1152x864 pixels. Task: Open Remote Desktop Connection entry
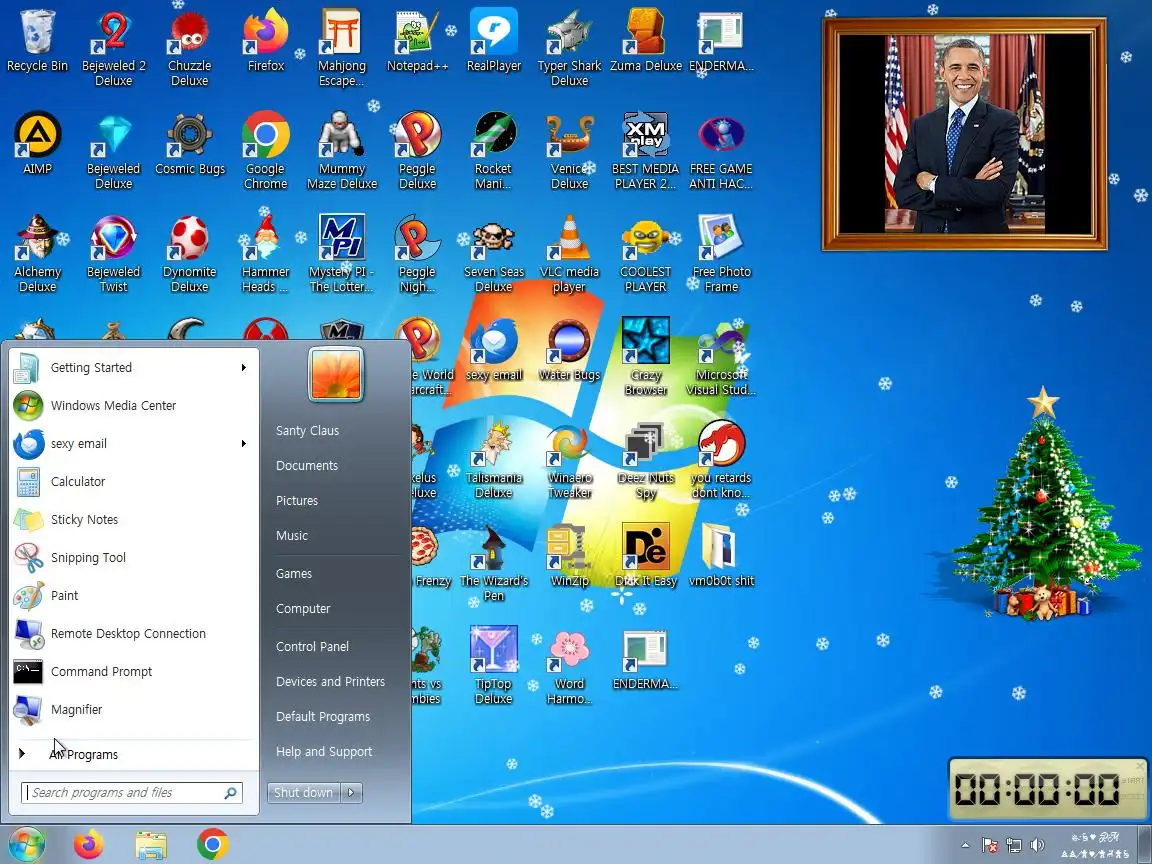tap(132, 633)
